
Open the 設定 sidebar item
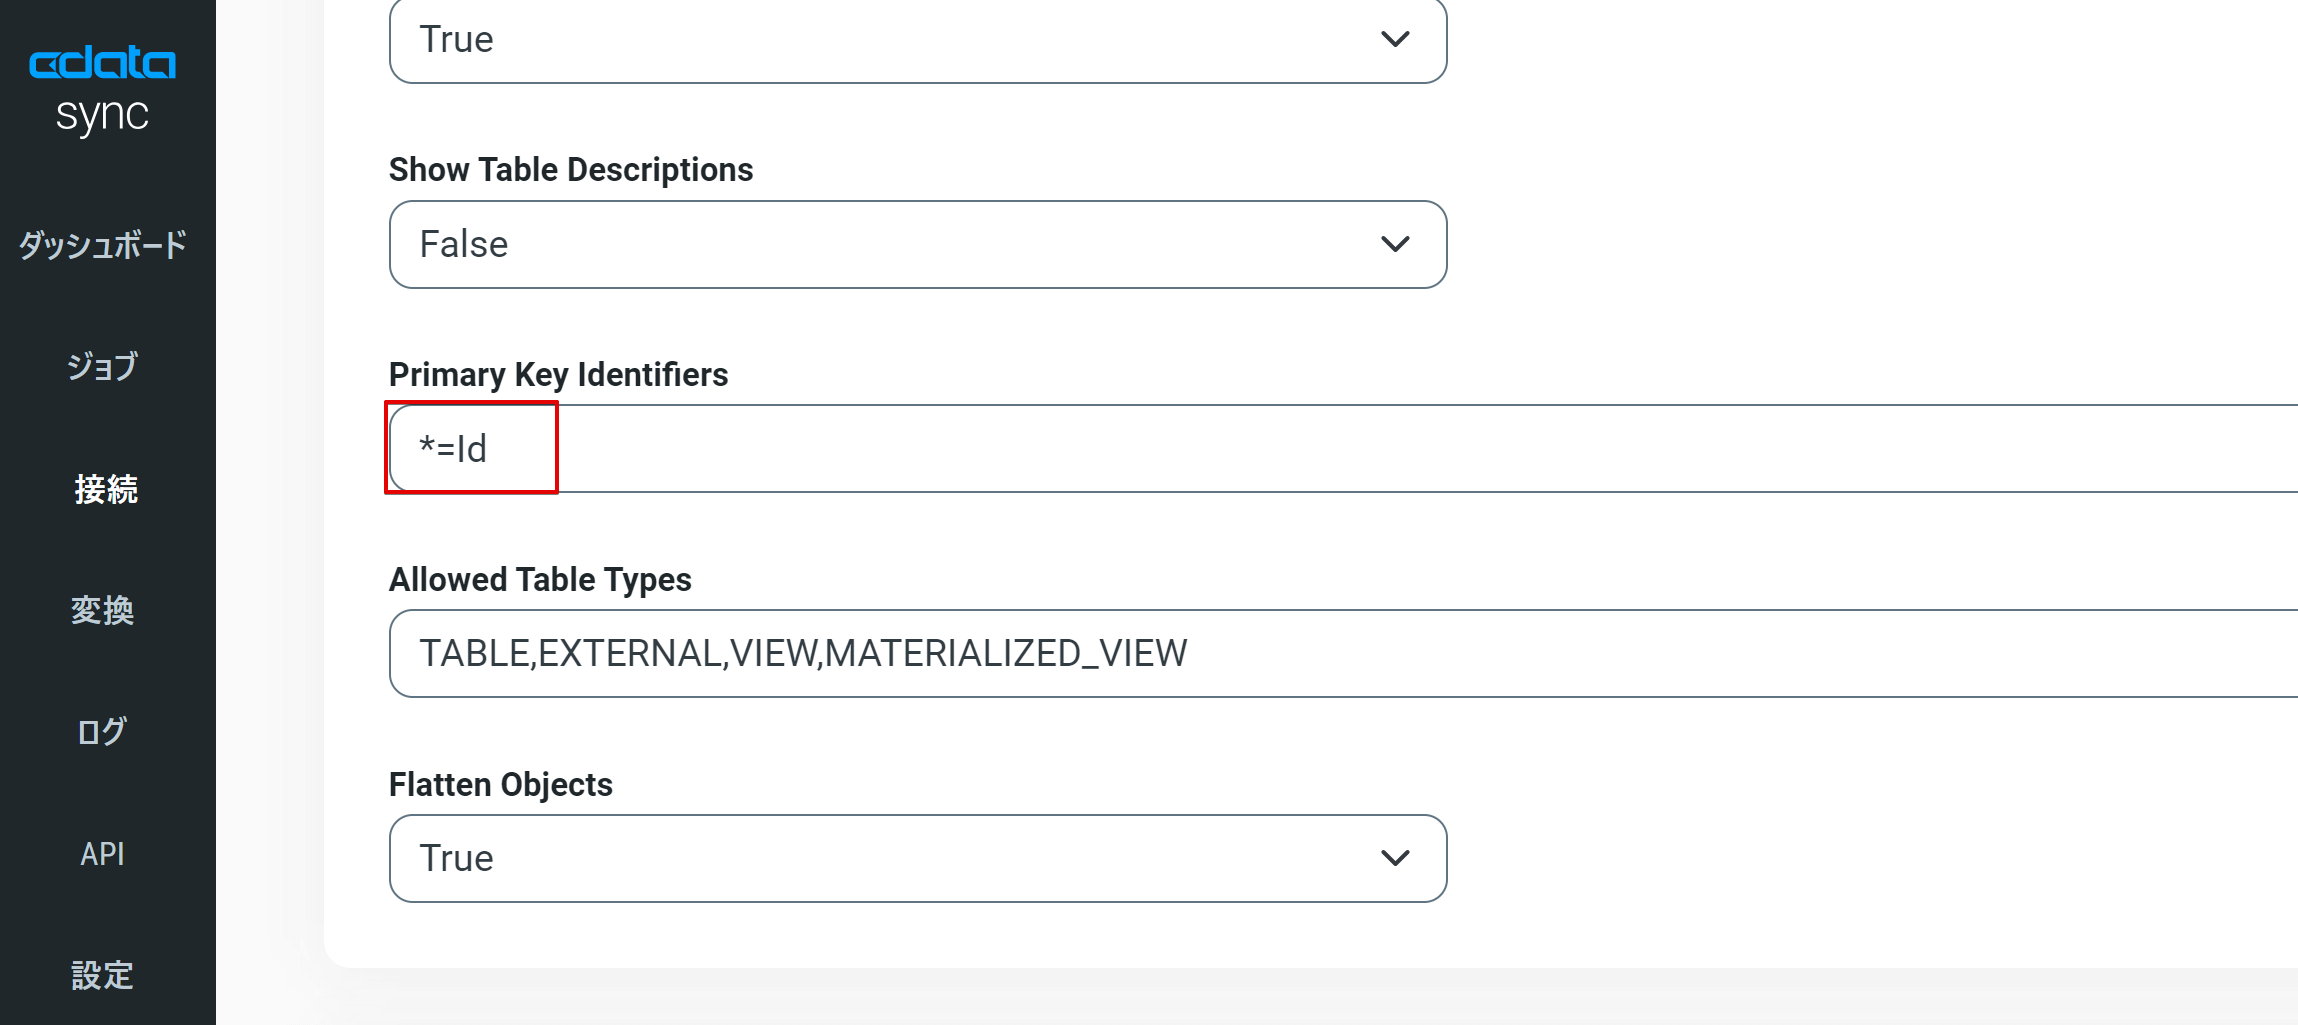point(102,975)
